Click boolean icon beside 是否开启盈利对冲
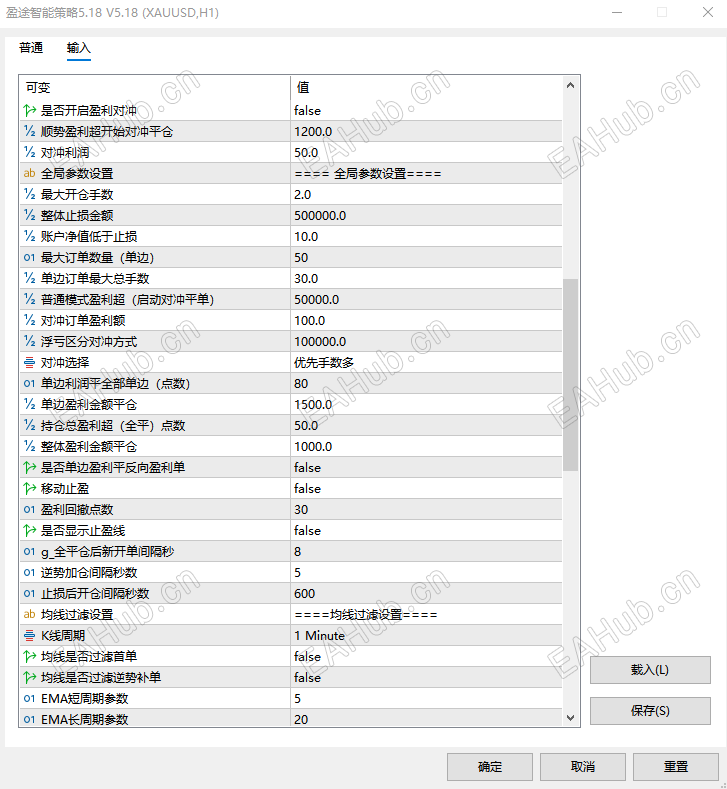 tap(30, 110)
